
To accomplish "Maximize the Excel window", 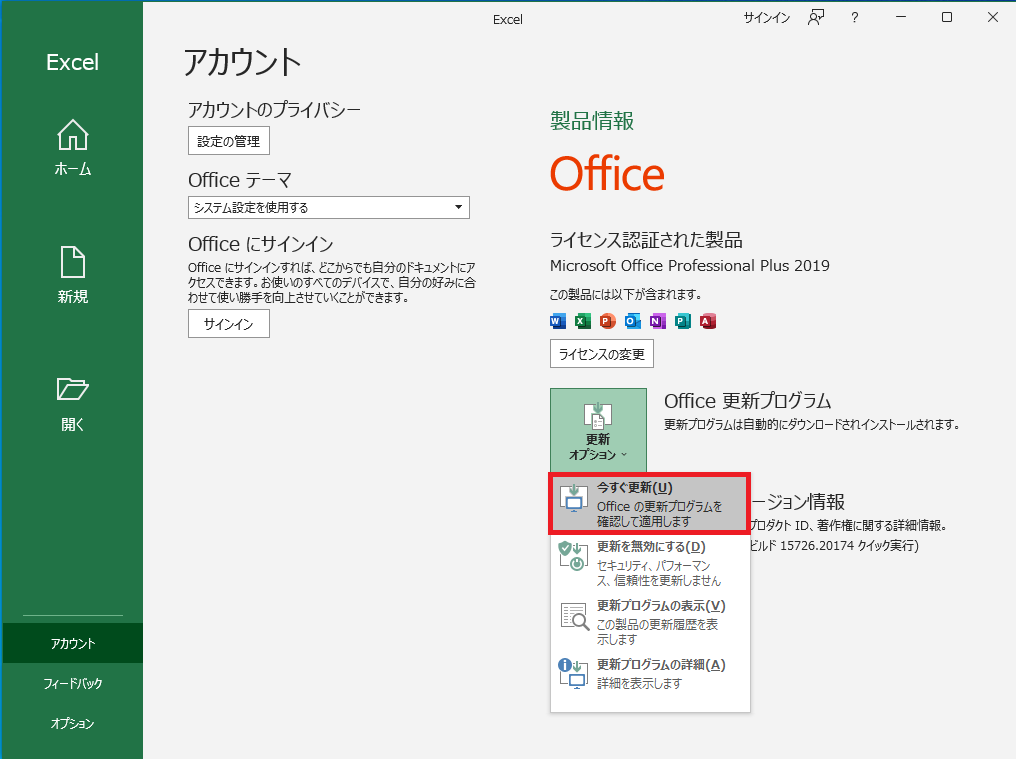I will (x=947, y=18).
